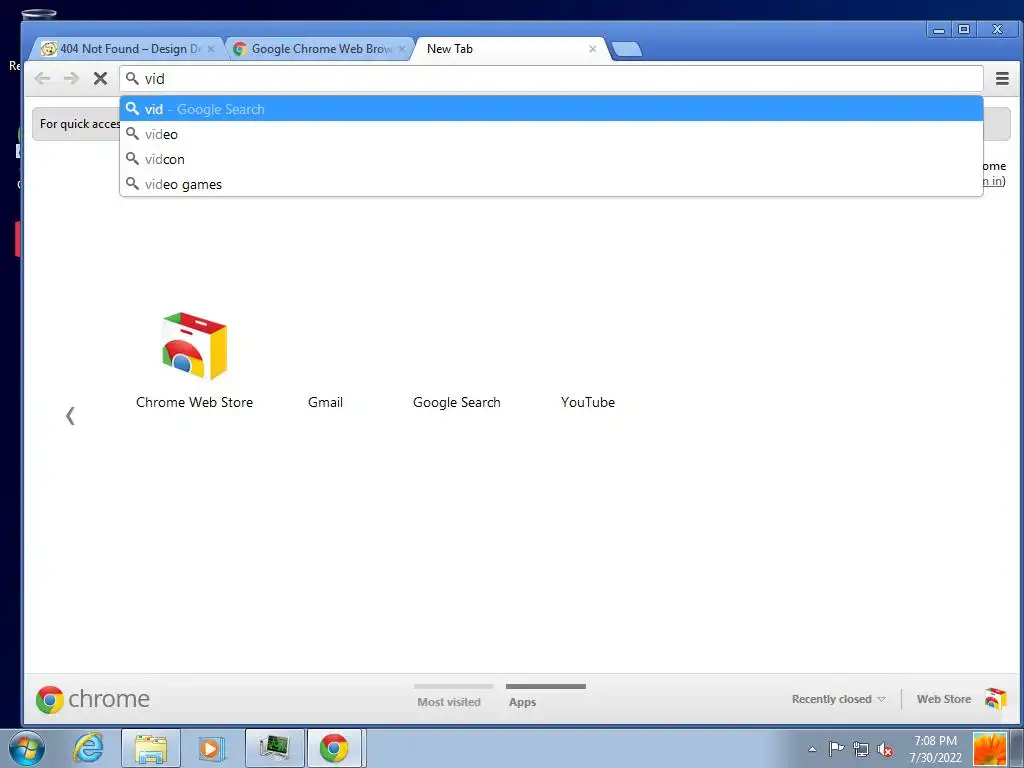1024x768 pixels.
Task: Show hidden system tray icons
Action: (x=812, y=749)
